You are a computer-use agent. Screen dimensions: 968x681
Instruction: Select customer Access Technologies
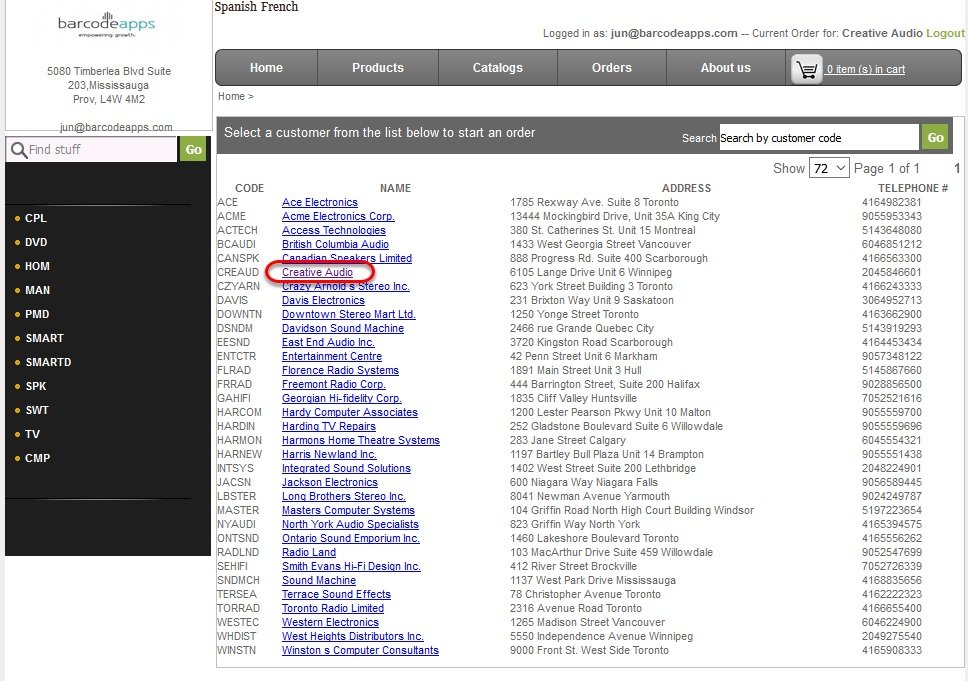[334, 230]
